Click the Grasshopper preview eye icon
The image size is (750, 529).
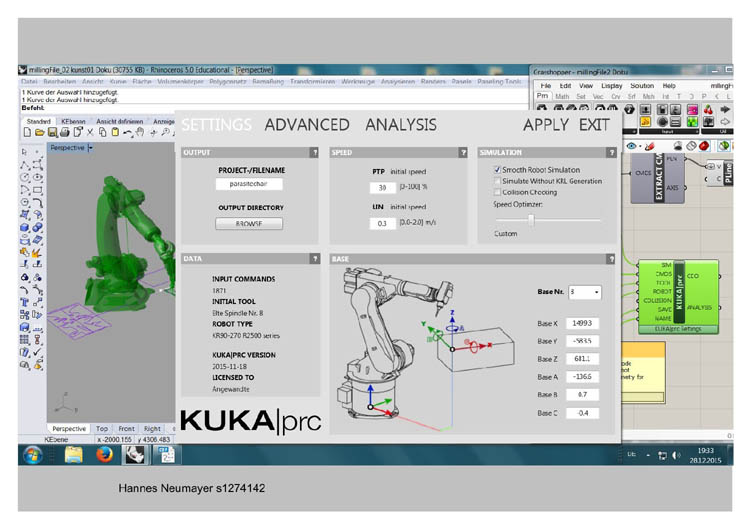pos(631,146)
